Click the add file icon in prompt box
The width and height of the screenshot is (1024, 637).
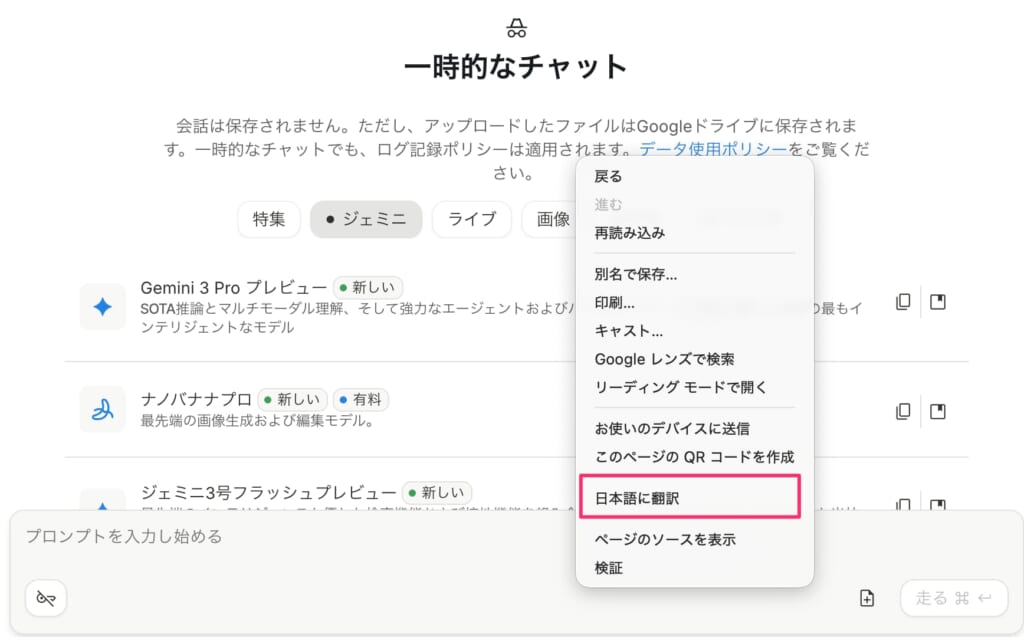(867, 598)
